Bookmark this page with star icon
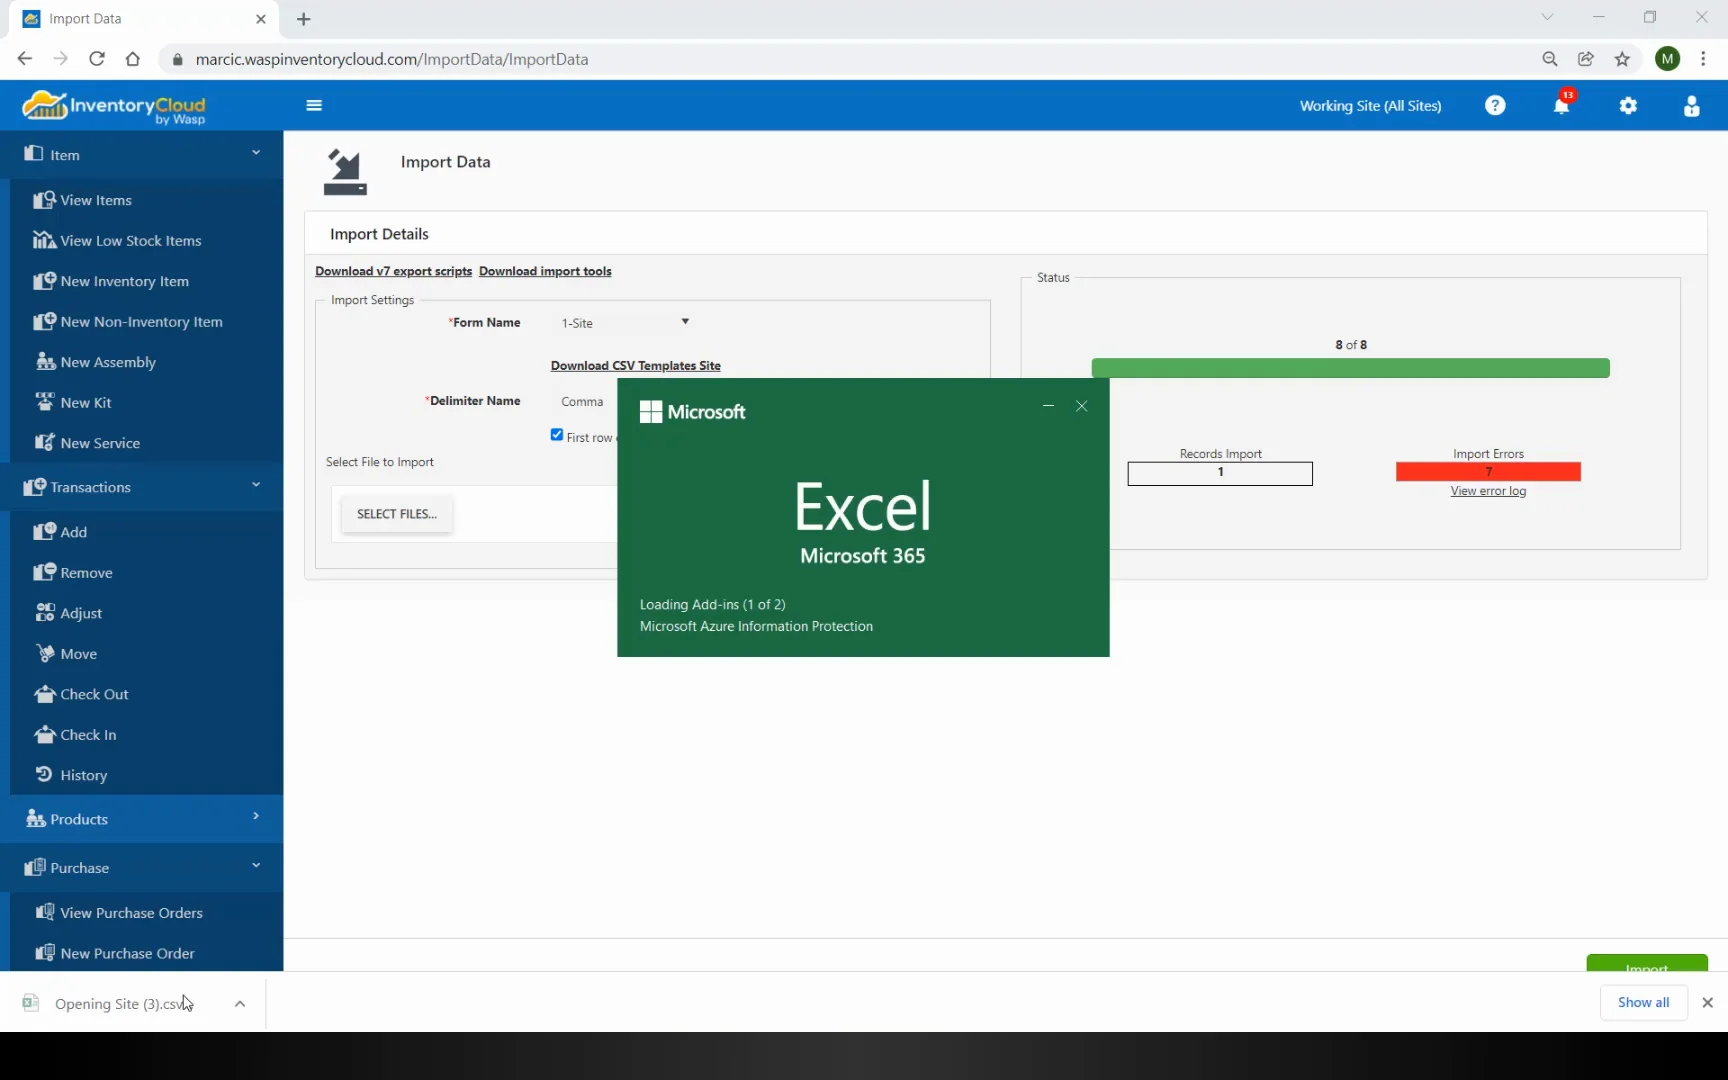 tap(1622, 59)
